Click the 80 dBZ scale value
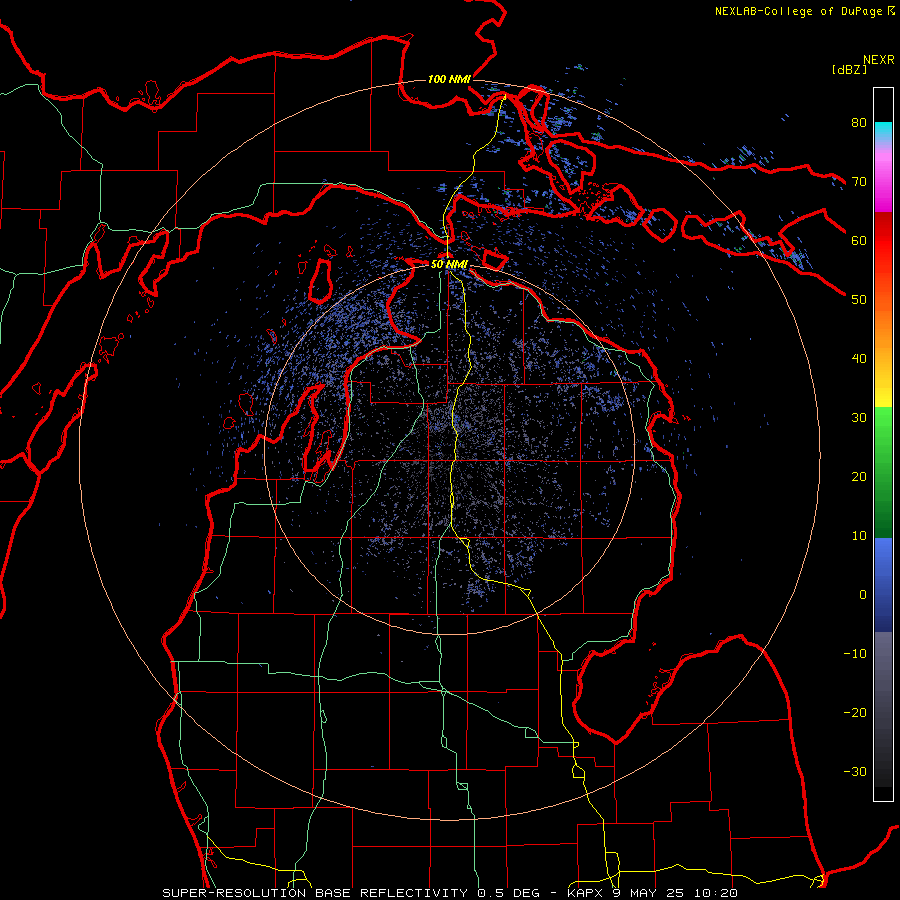 pyautogui.click(x=859, y=122)
